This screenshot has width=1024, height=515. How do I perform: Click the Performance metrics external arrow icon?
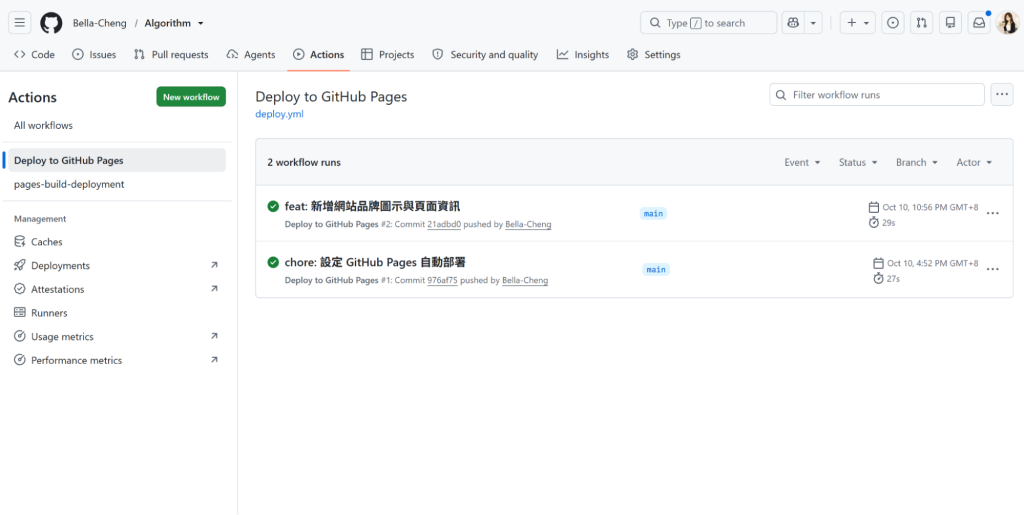(x=214, y=360)
